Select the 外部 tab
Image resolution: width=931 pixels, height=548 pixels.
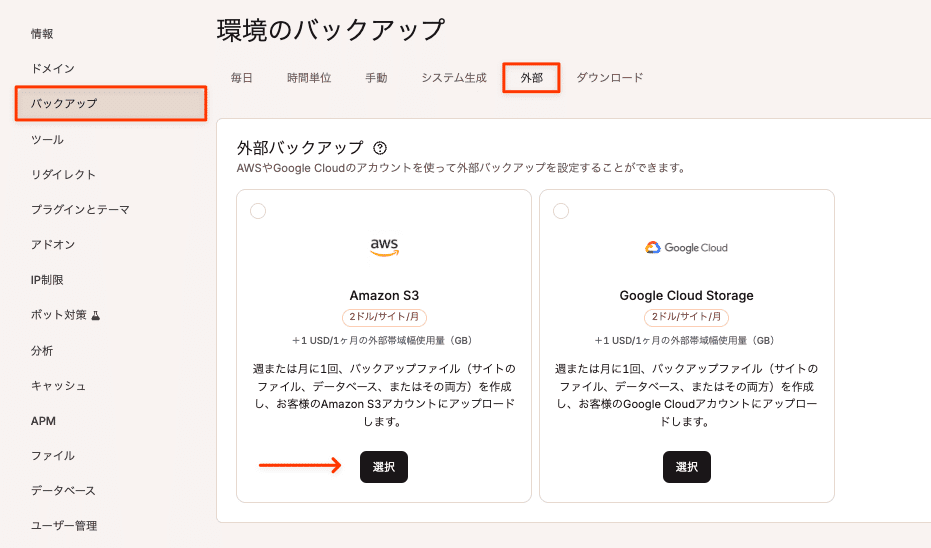pos(531,78)
